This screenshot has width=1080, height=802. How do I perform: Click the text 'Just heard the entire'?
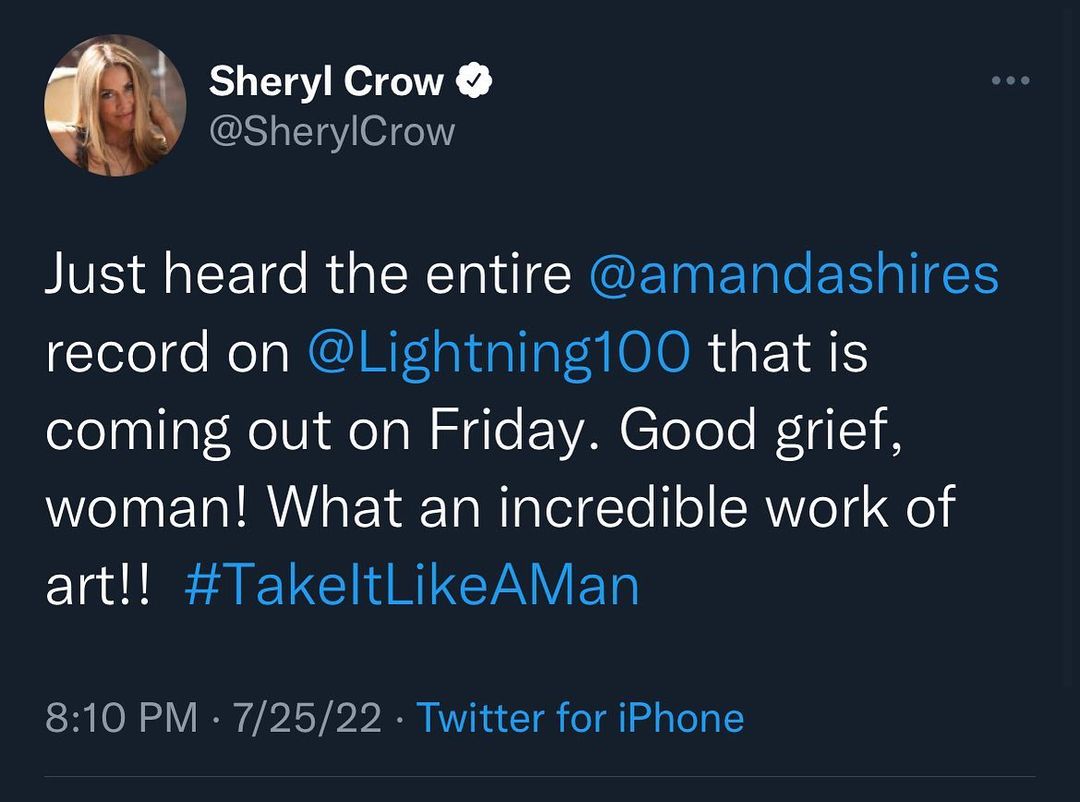[307, 277]
